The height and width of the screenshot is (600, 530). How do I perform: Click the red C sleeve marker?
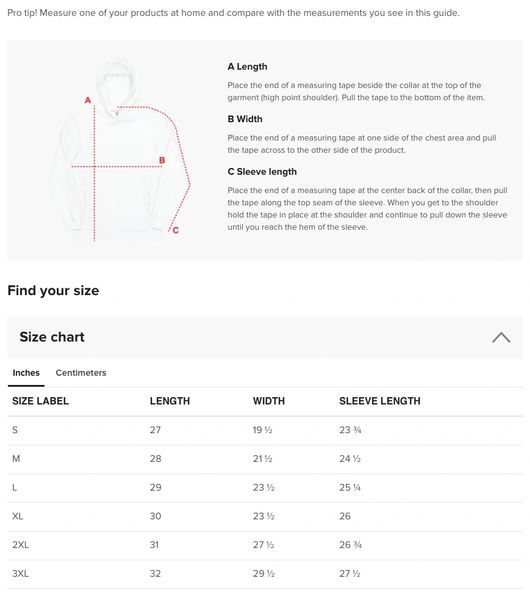coord(175,230)
